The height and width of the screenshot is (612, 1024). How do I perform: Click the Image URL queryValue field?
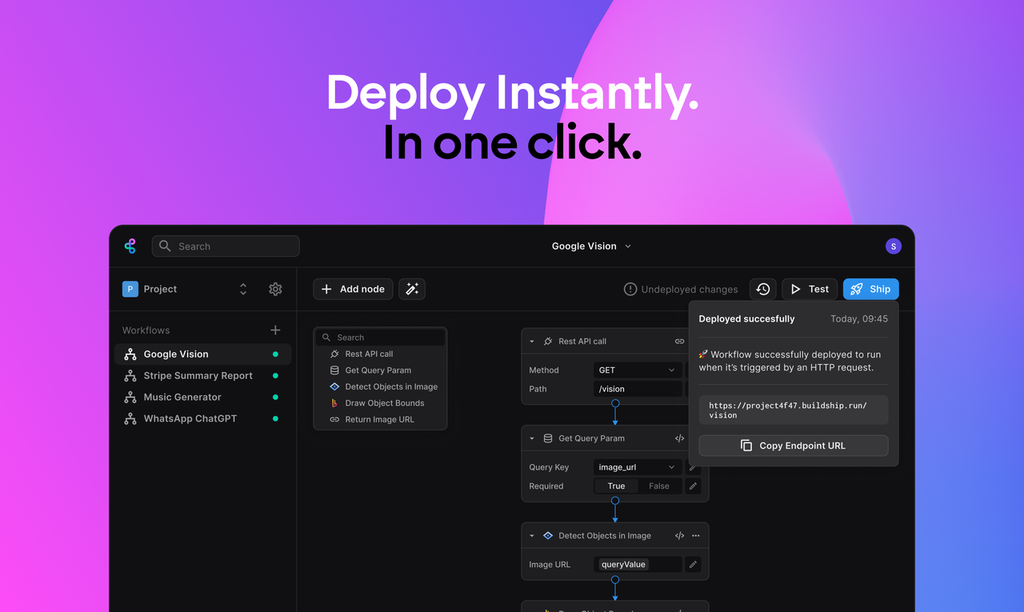[x=637, y=564]
